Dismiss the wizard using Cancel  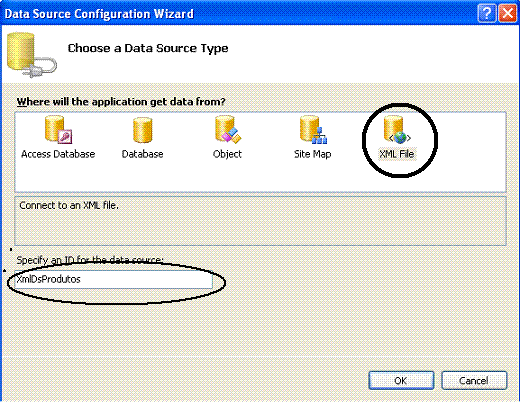[474, 380]
